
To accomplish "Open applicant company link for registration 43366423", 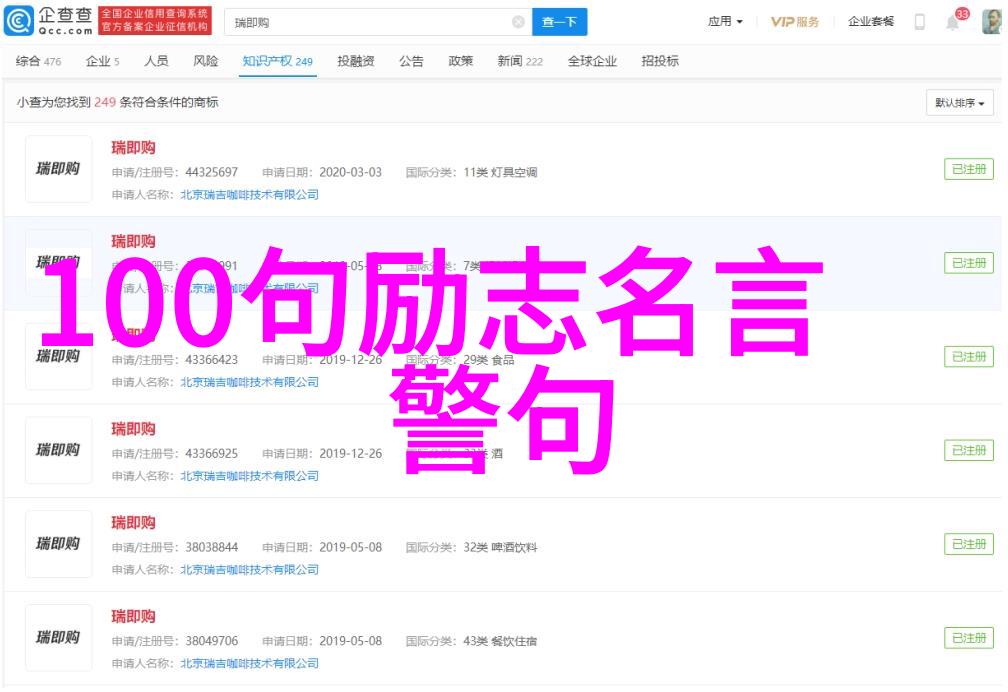I will 249,383.
